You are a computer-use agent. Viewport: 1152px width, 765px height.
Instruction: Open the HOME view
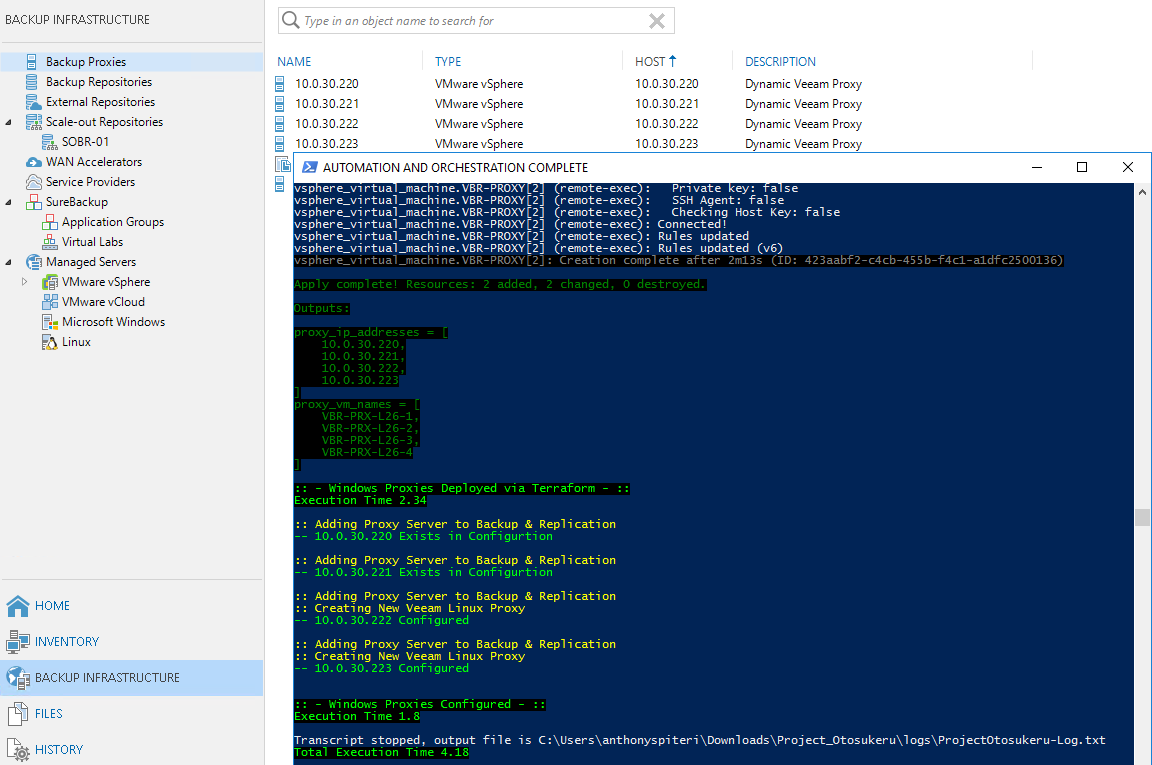[53, 606]
